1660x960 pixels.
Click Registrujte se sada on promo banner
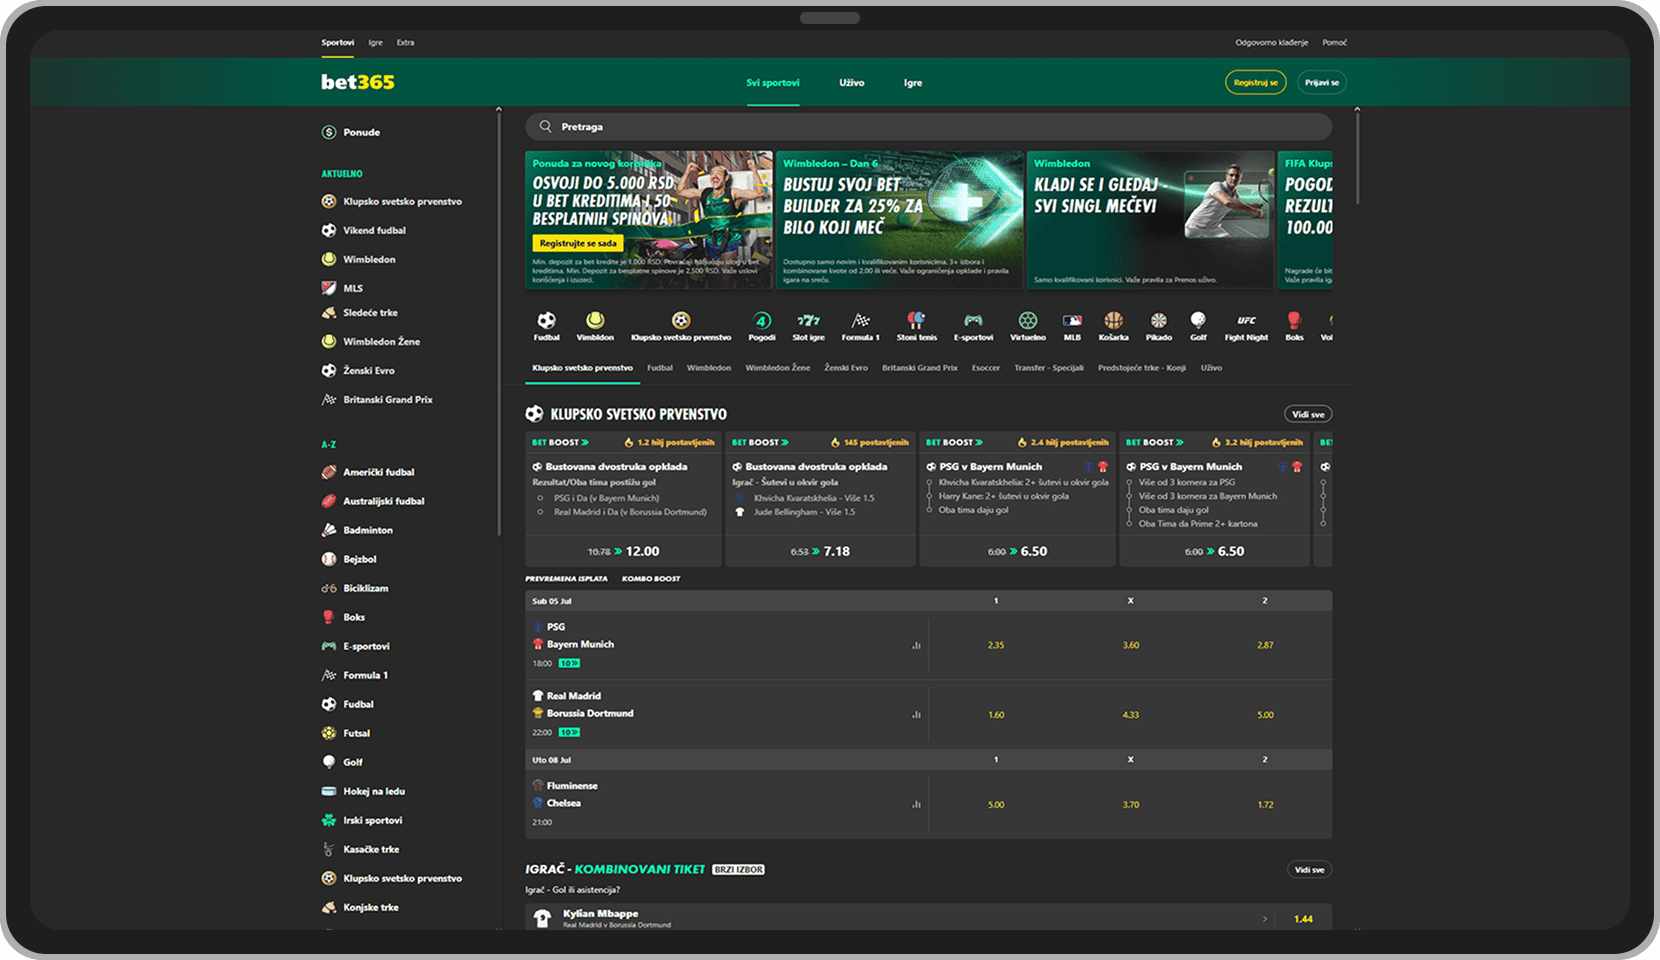coord(578,243)
